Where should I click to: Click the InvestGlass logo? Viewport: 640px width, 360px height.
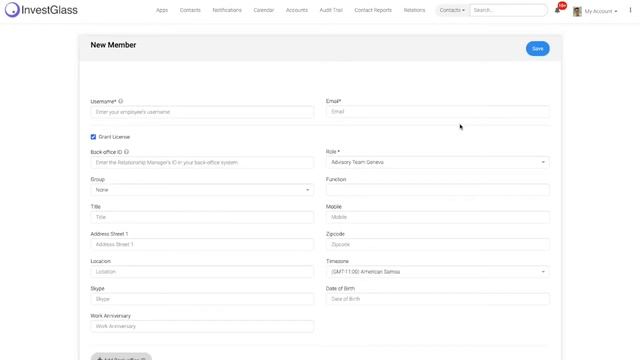point(41,10)
